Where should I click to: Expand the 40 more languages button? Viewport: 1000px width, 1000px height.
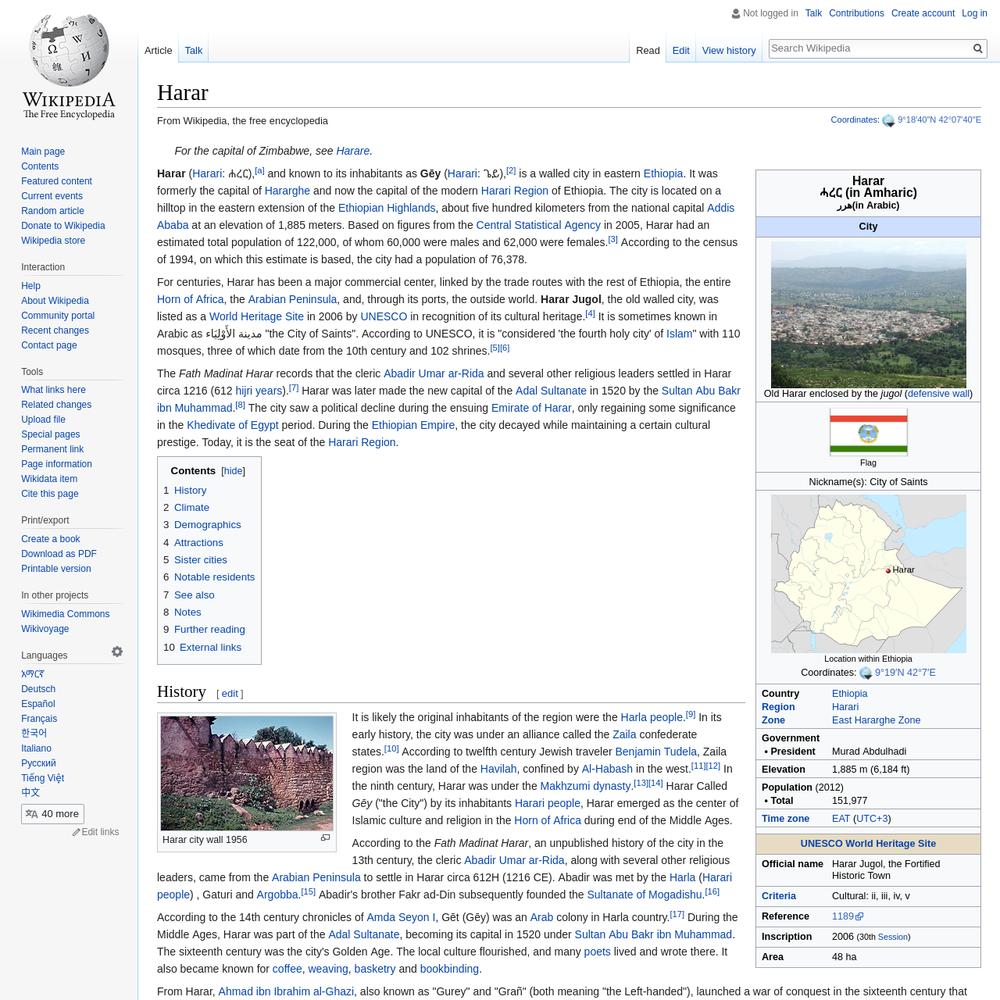coord(52,814)
